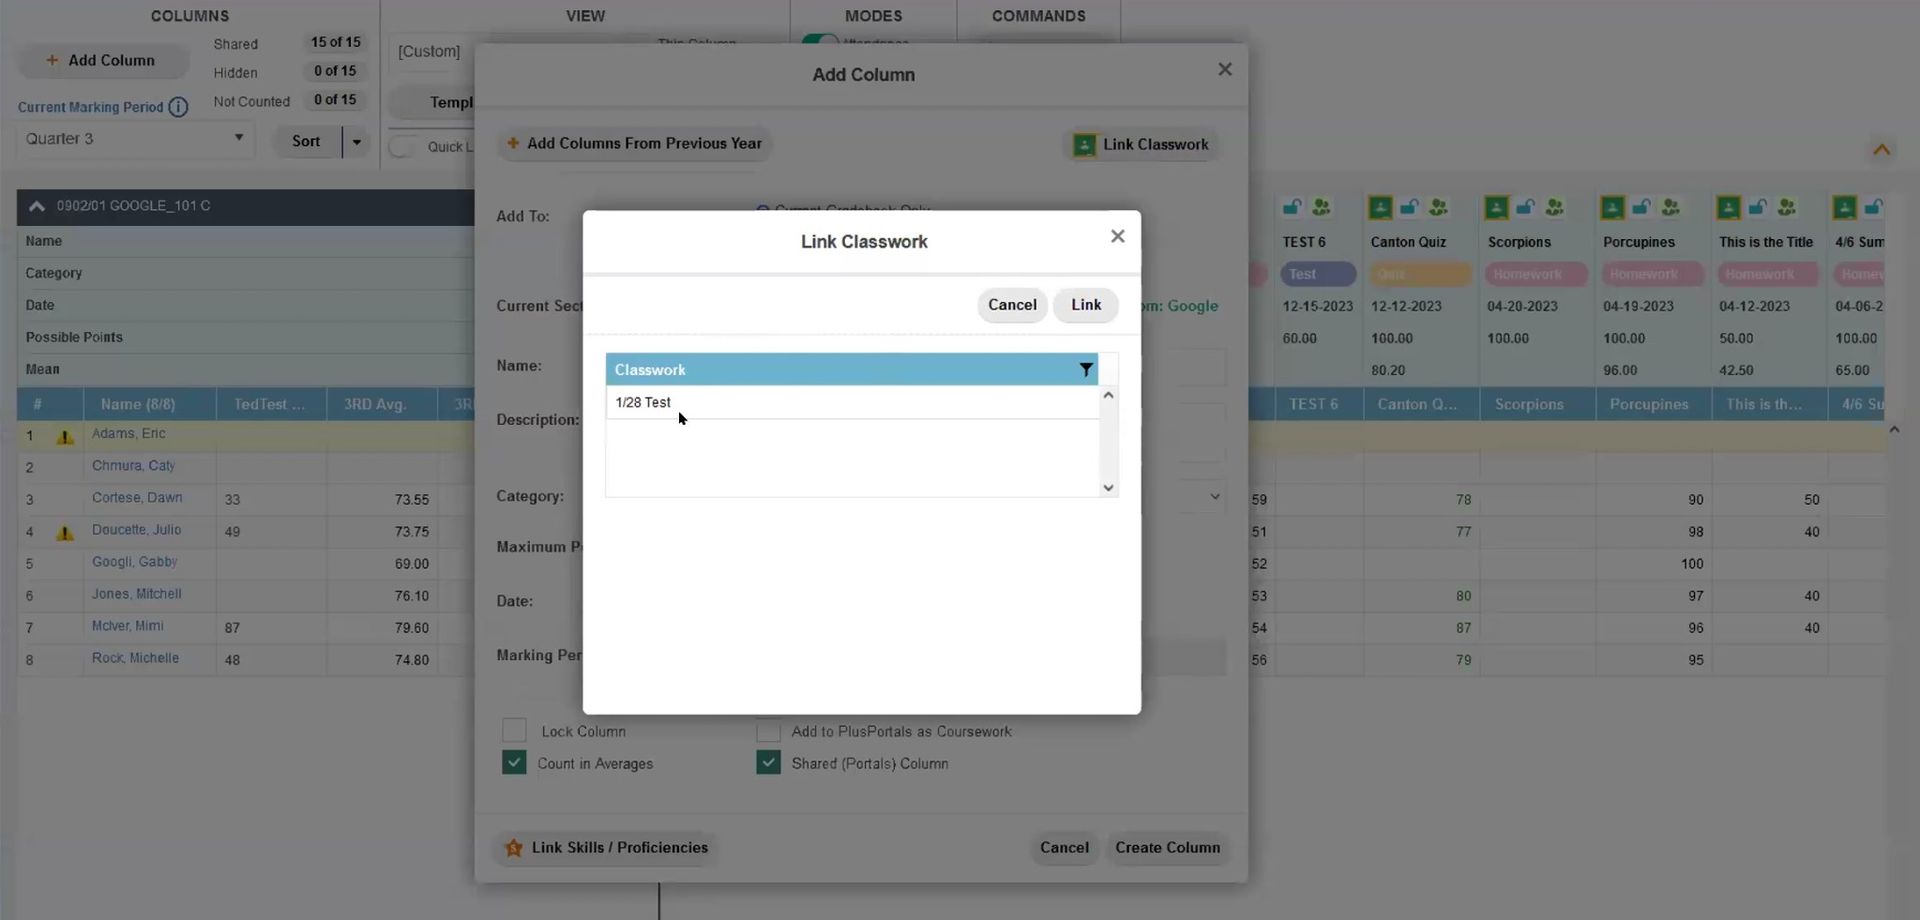Click Create Column
Viewport: 1920px width, 920px height.
[1167, 848]
